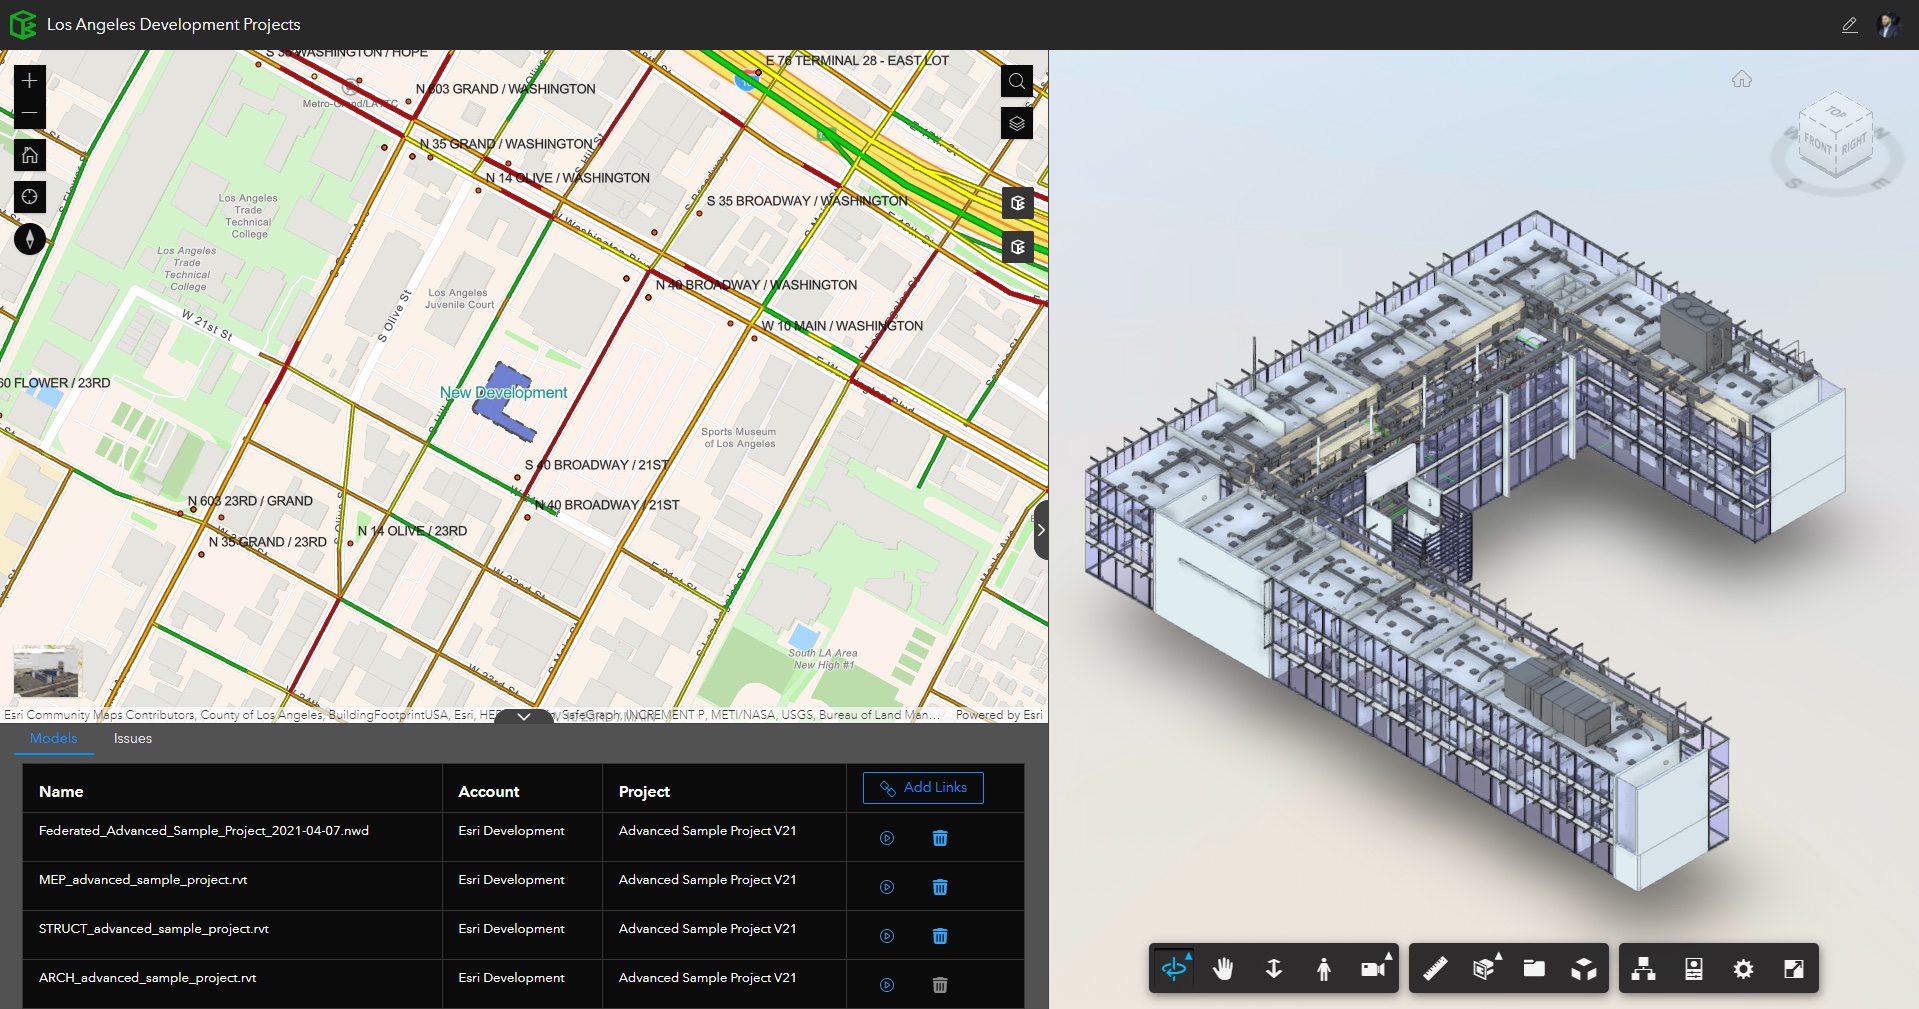The width and height of the screenshot is (1919, 1009).
Task: Click the viewer Home view icon
Action: [x=1742, y=79]
